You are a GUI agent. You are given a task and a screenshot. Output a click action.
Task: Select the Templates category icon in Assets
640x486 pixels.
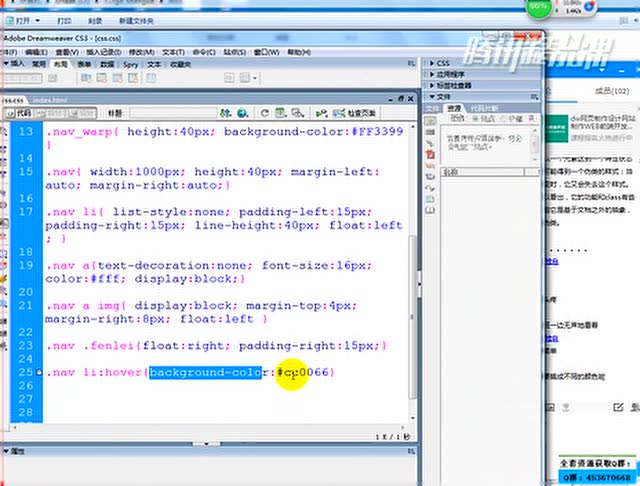pyautogui.click(x=431, y=199)
